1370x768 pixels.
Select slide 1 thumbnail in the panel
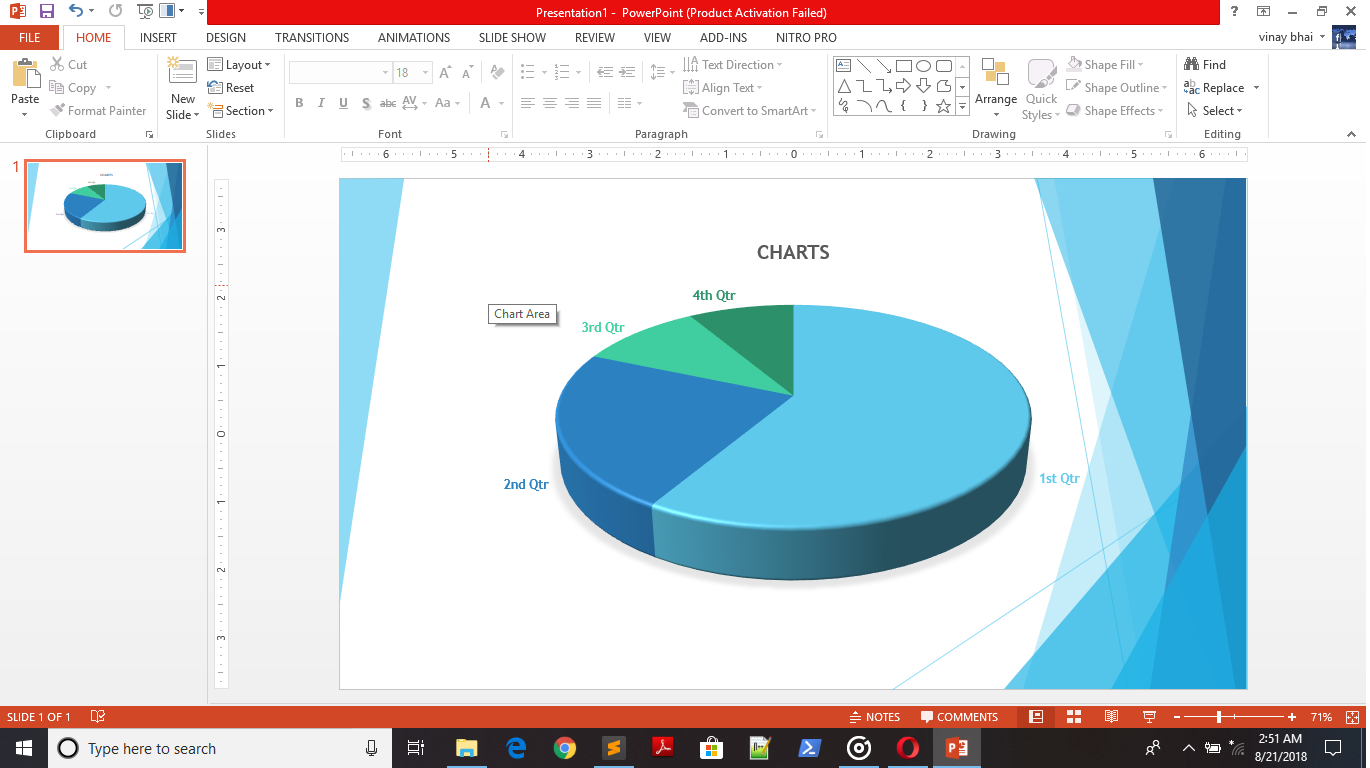point(105,206)
